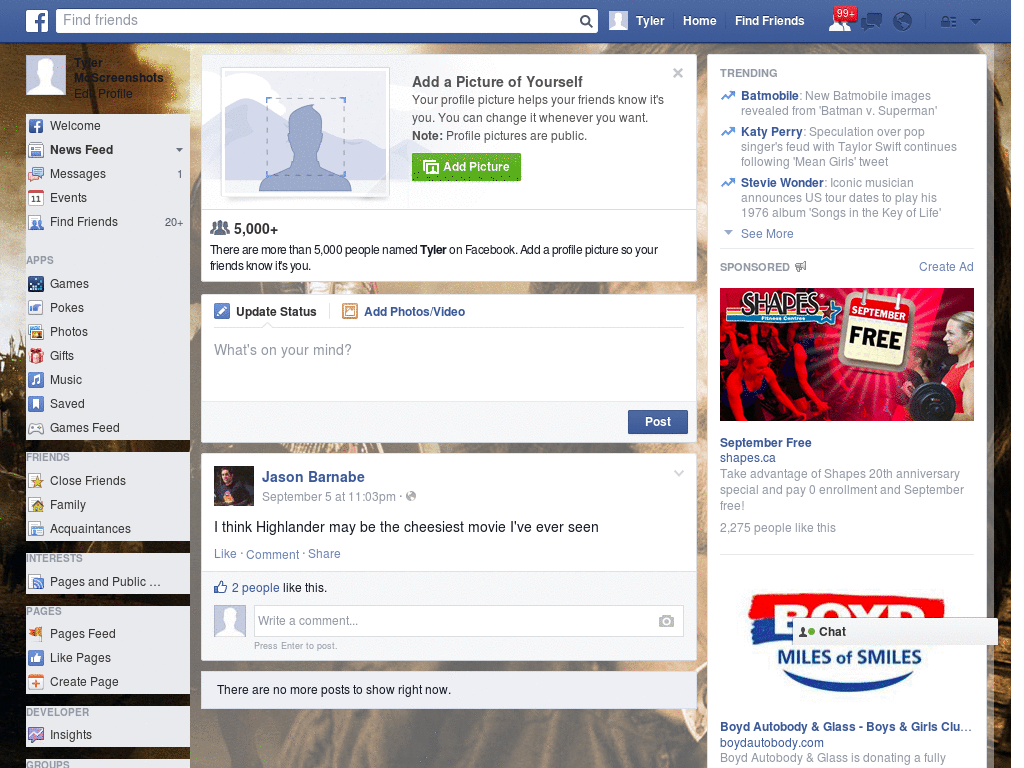
Task: Click the What's on your mind box
Action: (x=449, y=364)
